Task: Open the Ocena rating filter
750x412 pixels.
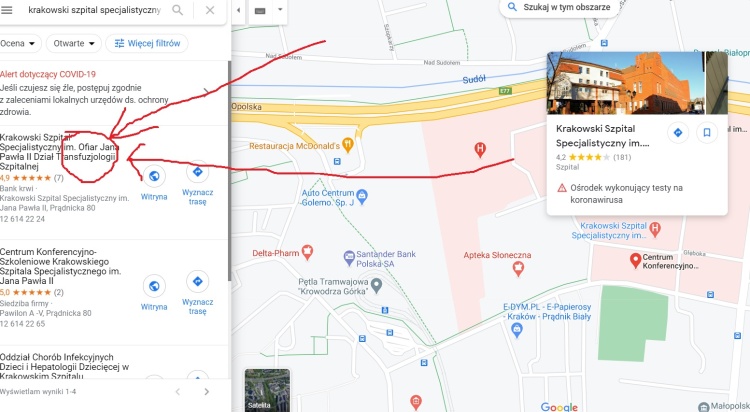Action: tap(19, 44)
